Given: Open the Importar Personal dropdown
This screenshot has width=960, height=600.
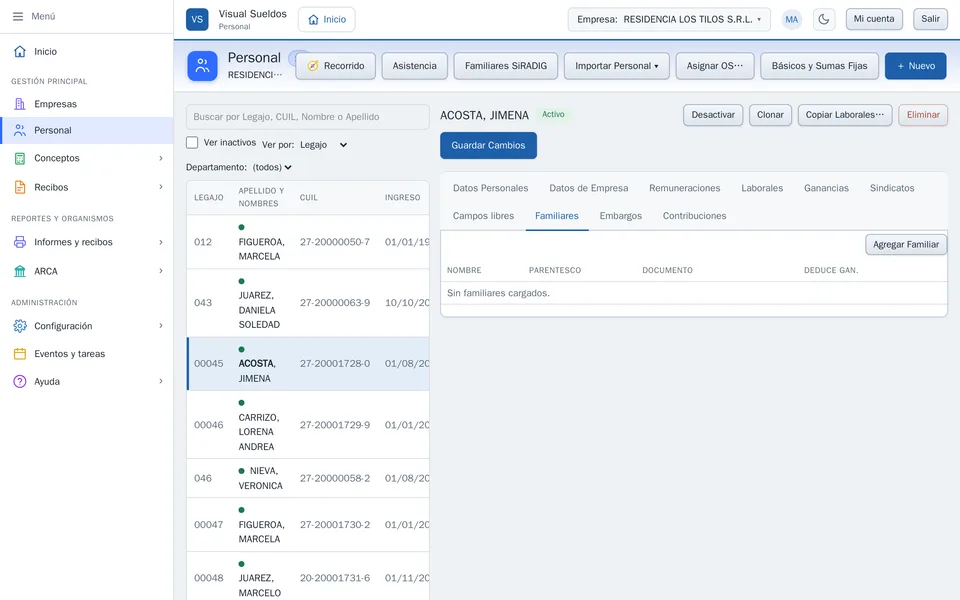Looking at the screenshot, I should point(617,66).
